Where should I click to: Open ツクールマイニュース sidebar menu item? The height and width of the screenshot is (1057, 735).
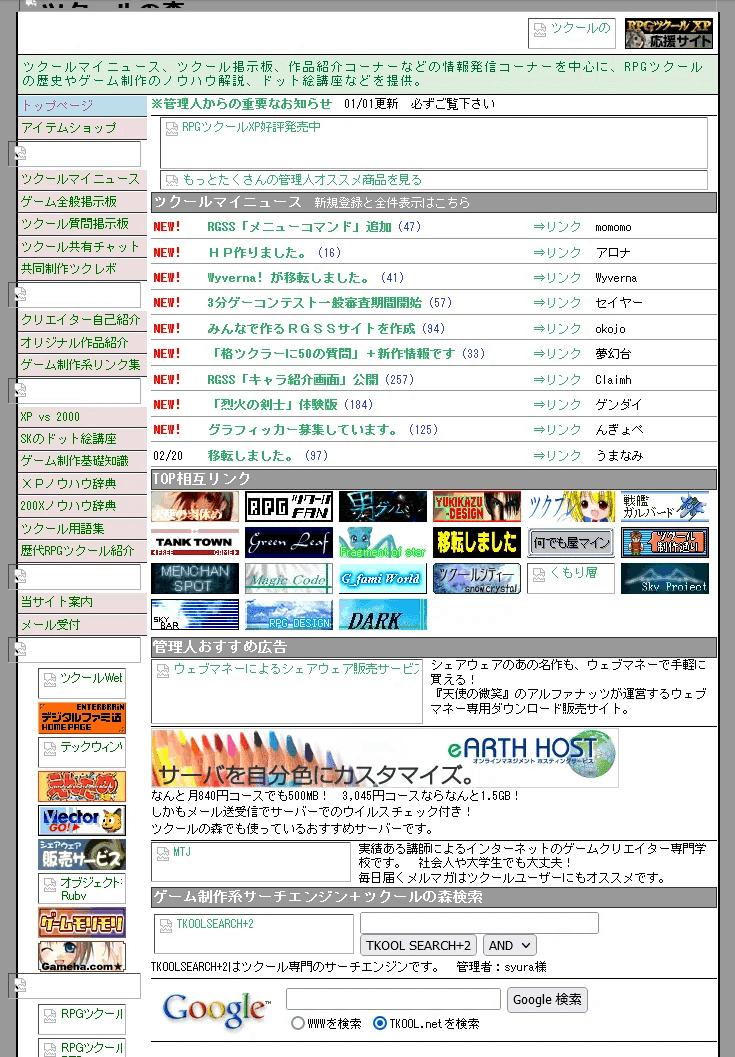coord(80,179)
